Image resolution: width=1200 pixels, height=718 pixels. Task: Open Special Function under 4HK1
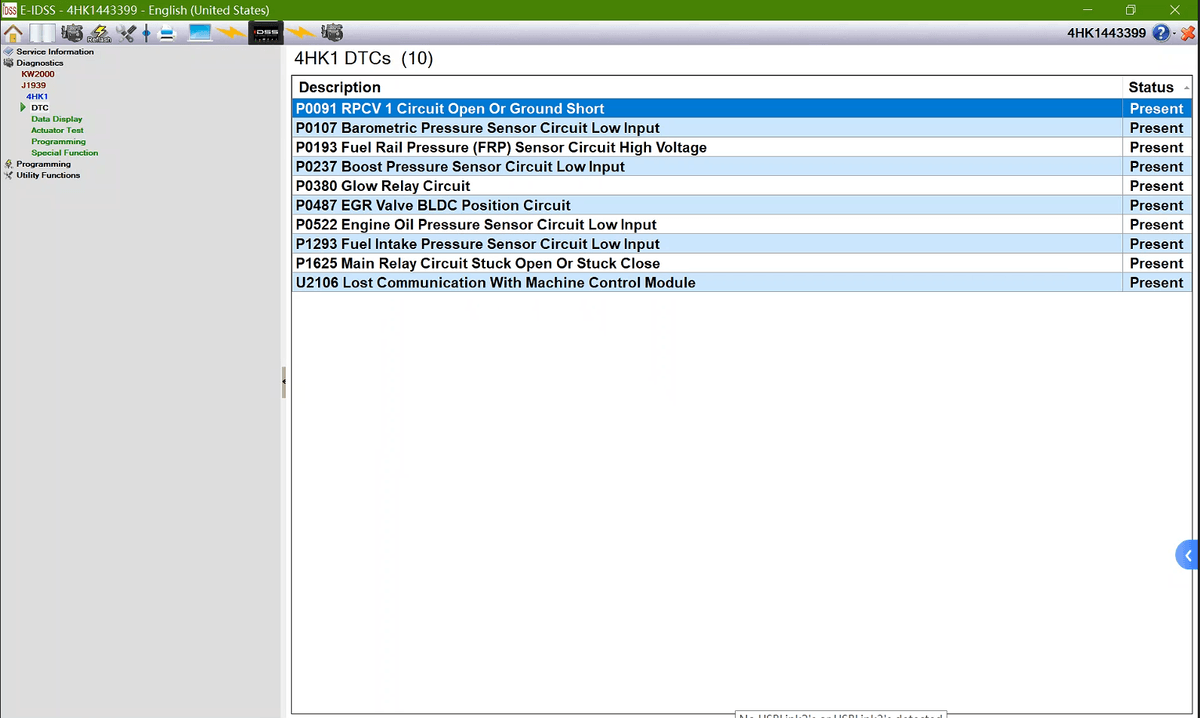64,153
